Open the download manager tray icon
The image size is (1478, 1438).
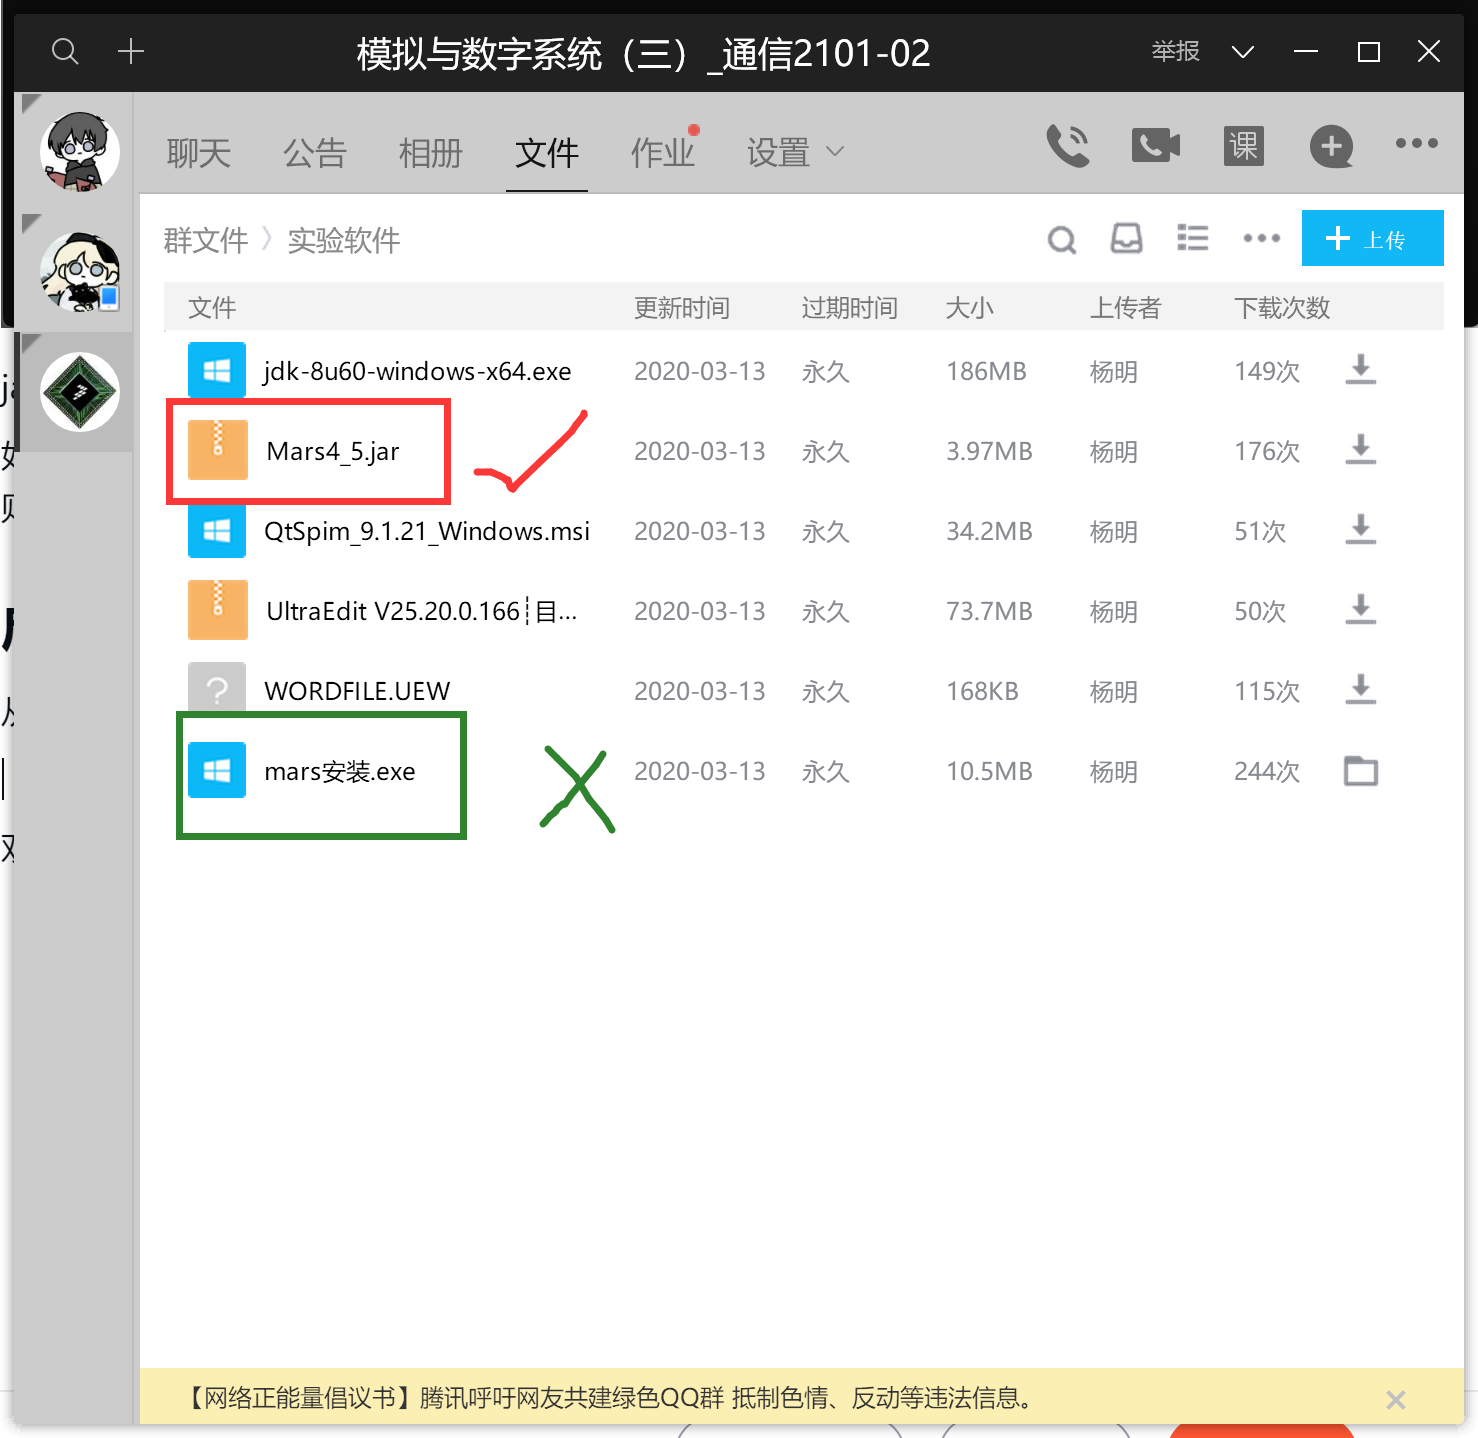(1126, 239)
